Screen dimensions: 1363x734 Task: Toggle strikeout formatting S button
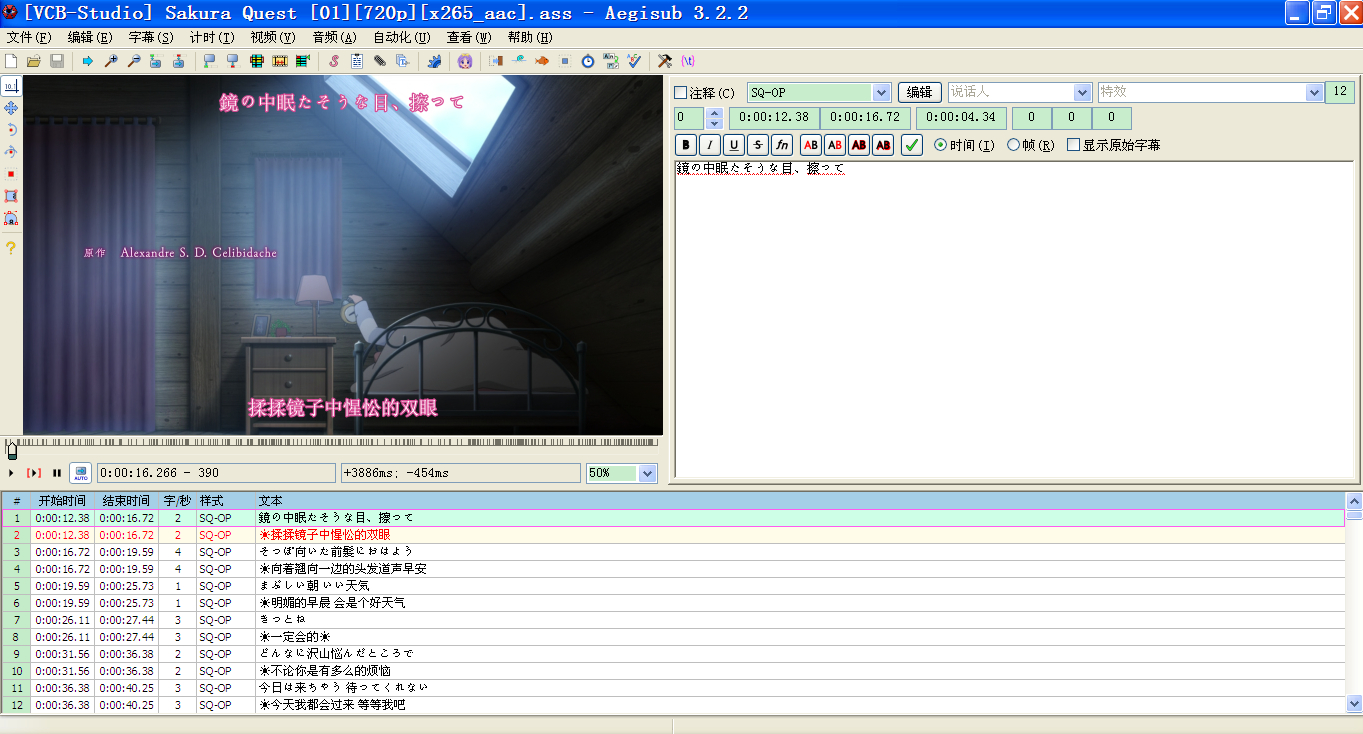(757, 145)
